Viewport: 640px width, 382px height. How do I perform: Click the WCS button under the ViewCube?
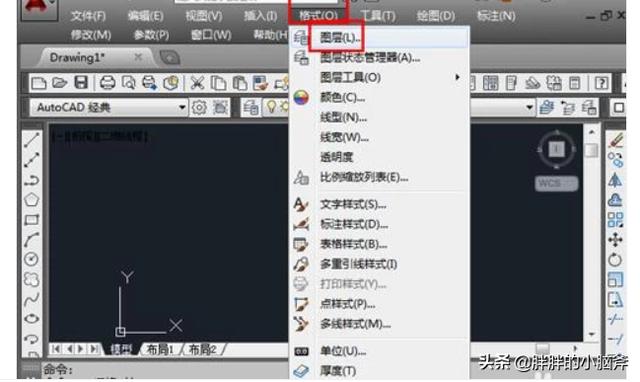(x=557, y=184)
